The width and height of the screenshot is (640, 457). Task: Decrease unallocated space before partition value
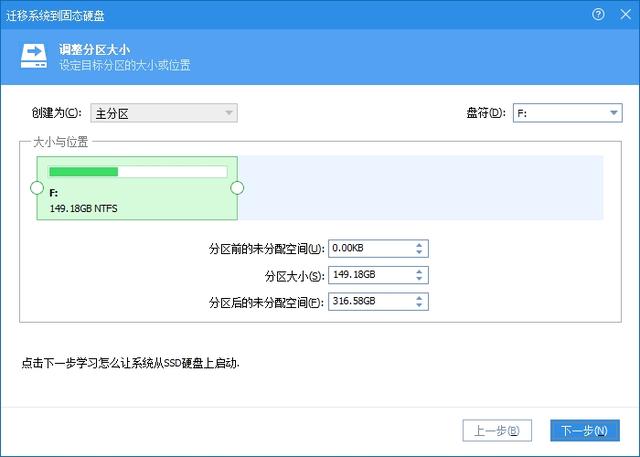coord(419,252)
